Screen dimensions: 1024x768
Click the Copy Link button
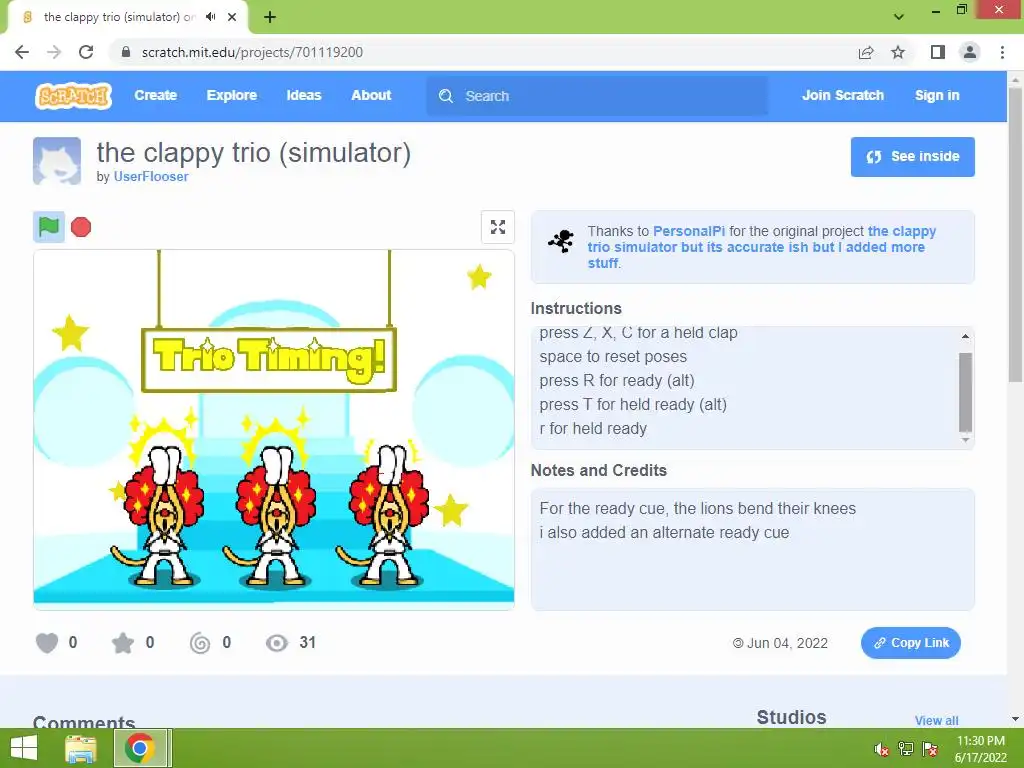pos(910,643)
